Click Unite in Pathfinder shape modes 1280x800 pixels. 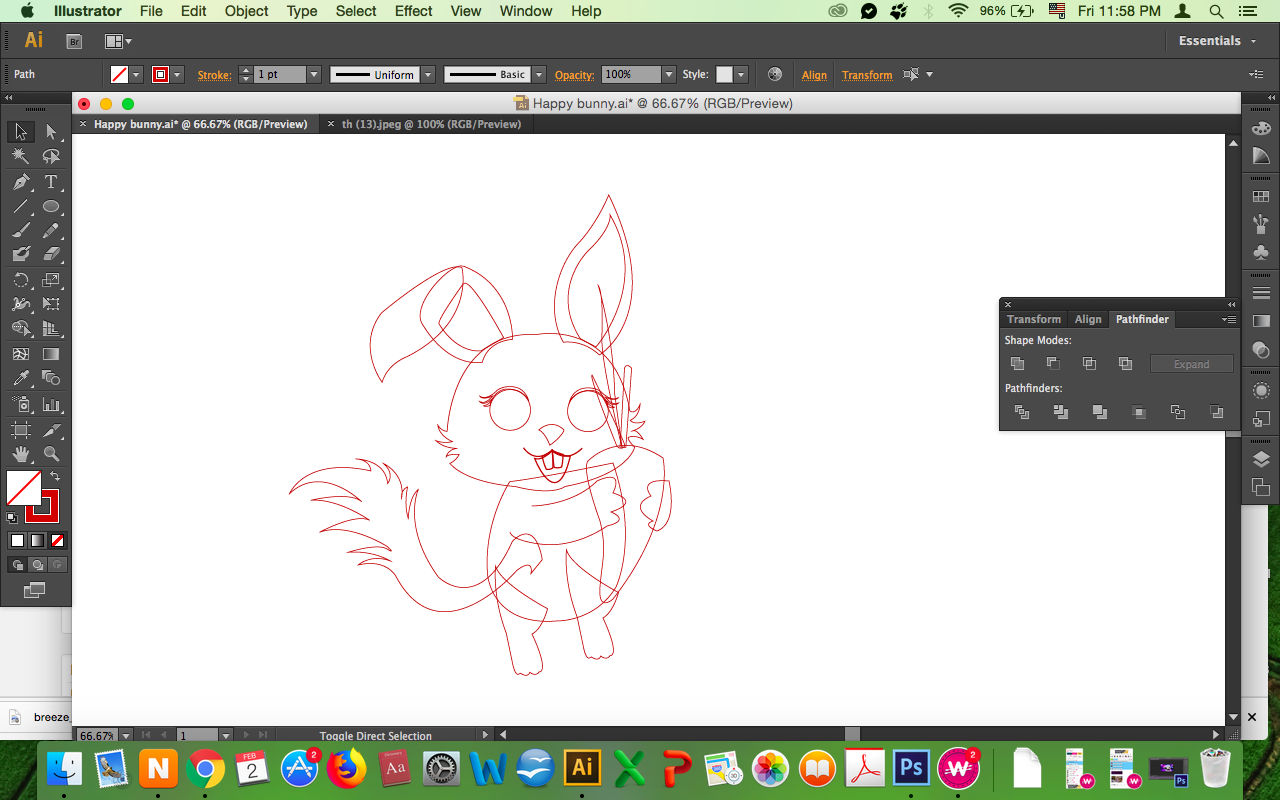(x=1018, y=364)
